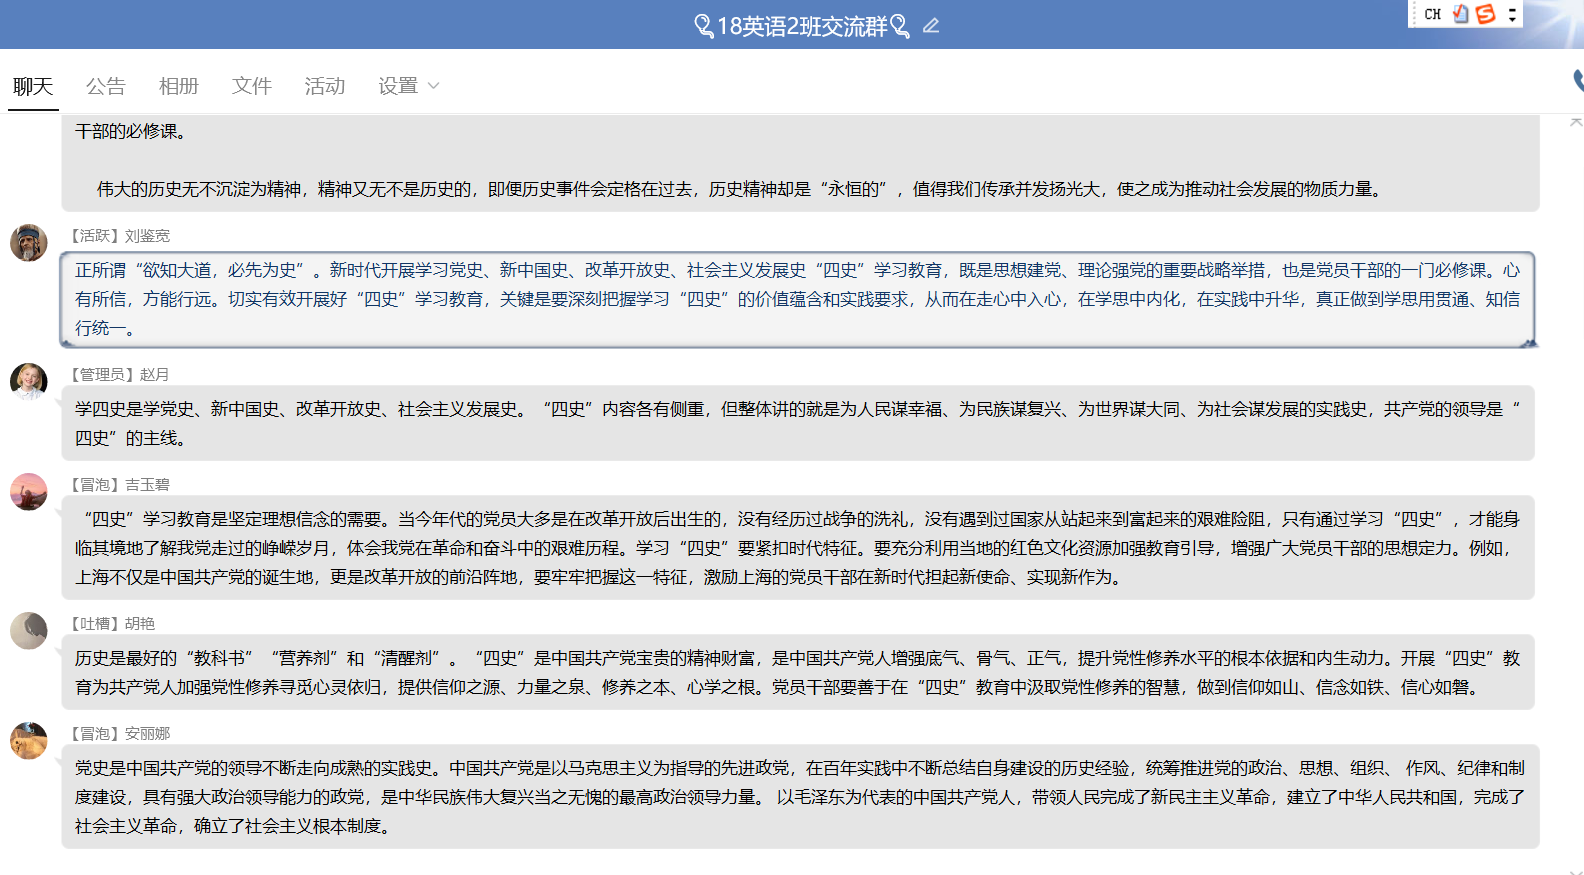The image size is (1584, 875).
Task: Click the CH language indicator
Action: coord(1432,14)
